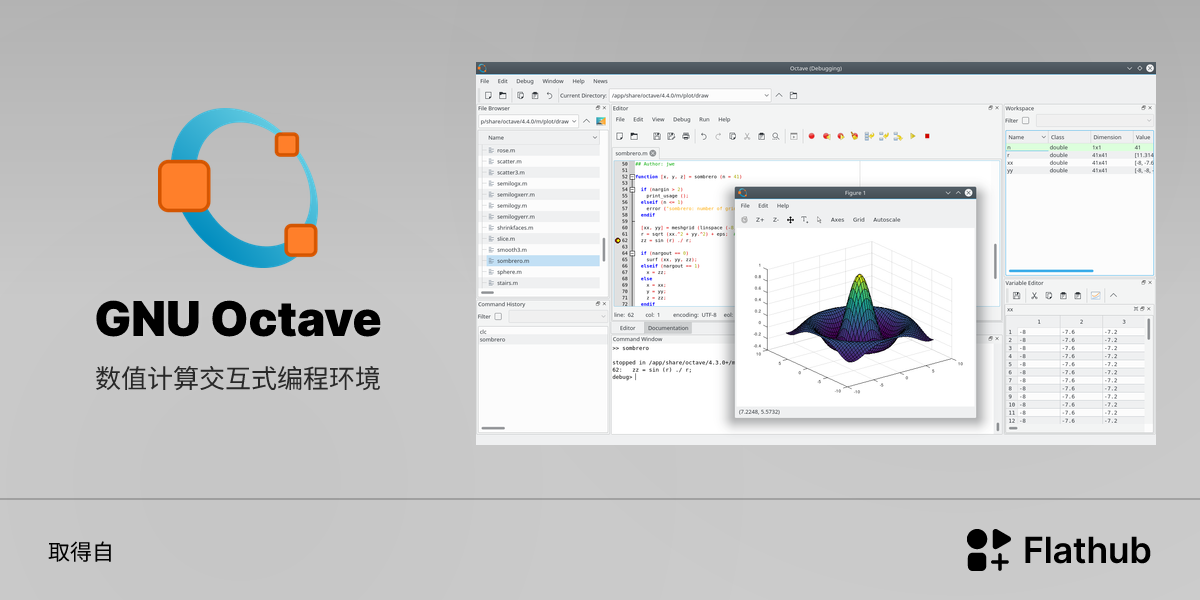Image resolution: width=1200 pixels, height=600 pixels.
Task: Click Find and Replace magnifier in Editor toolbar
Action: pyautogui.click(x=776, y=136)
